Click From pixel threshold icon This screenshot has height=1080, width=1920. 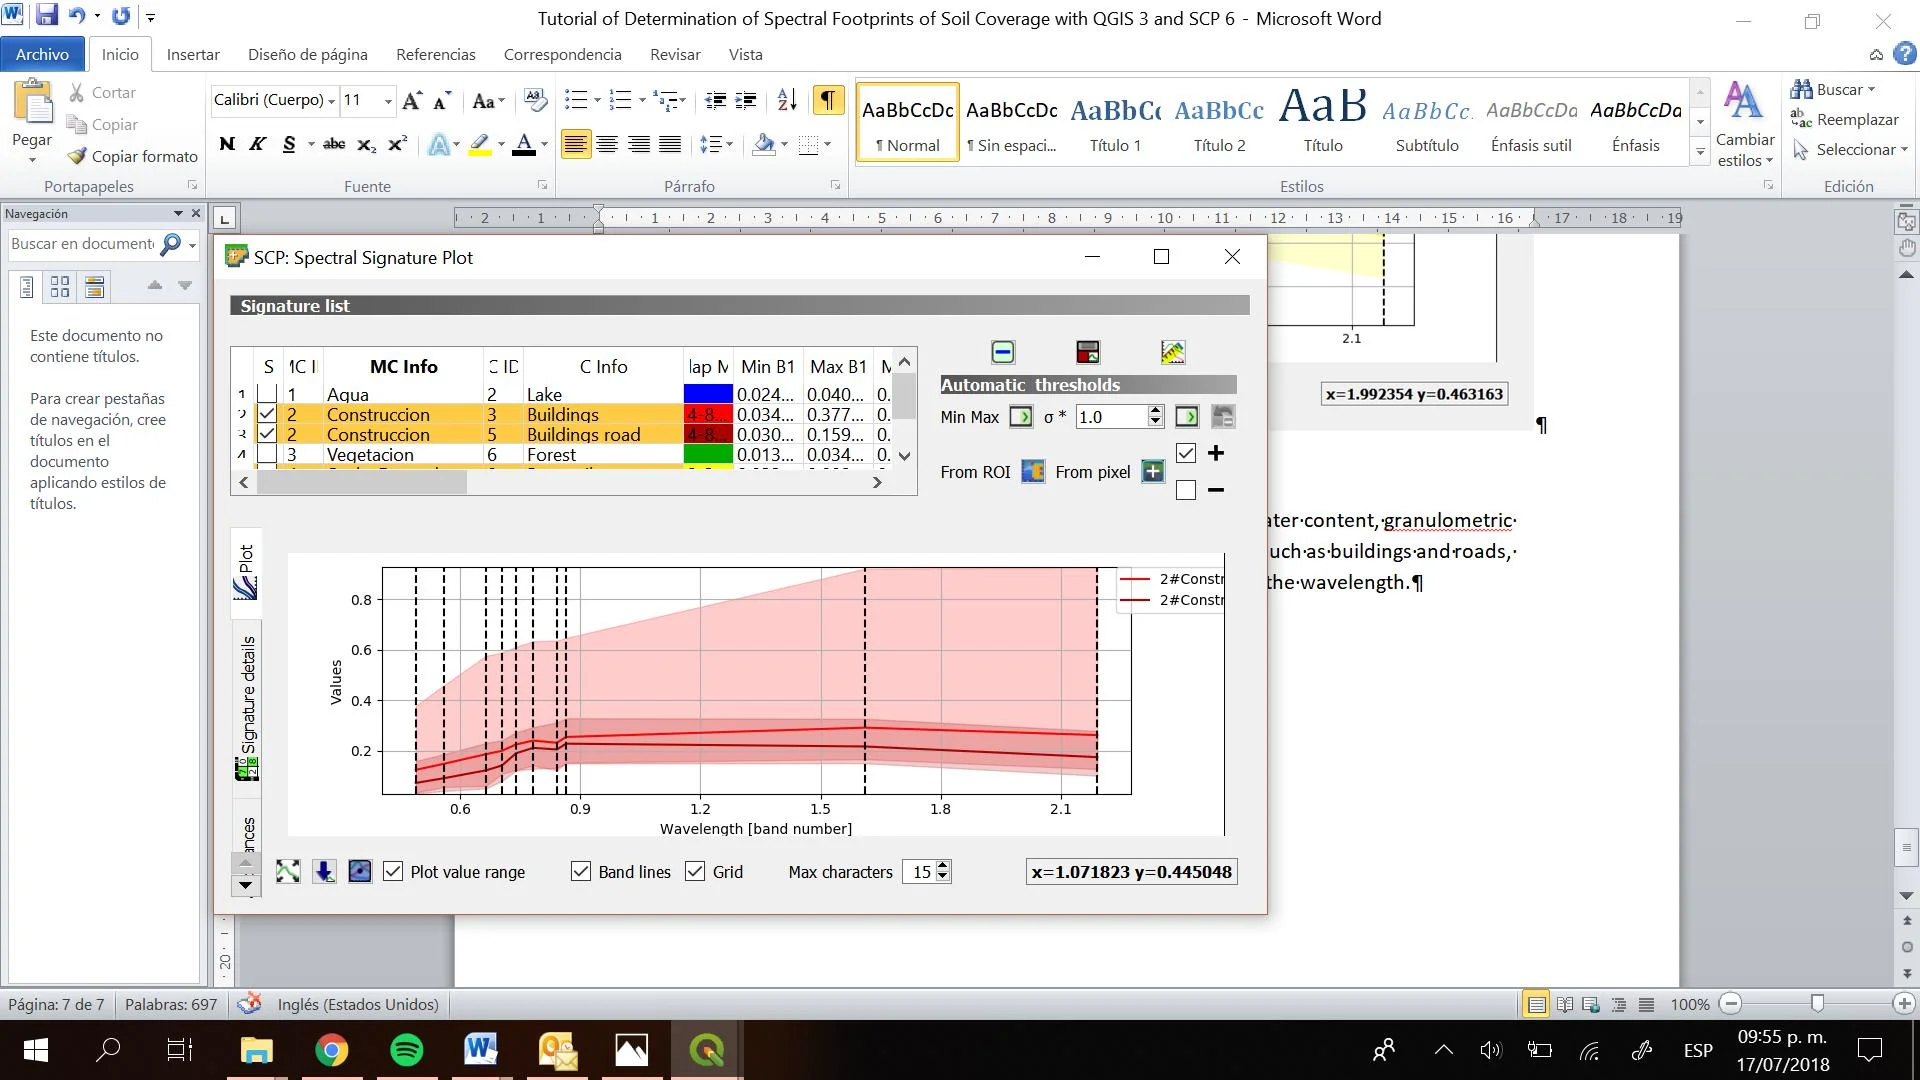pos(1153,472)
